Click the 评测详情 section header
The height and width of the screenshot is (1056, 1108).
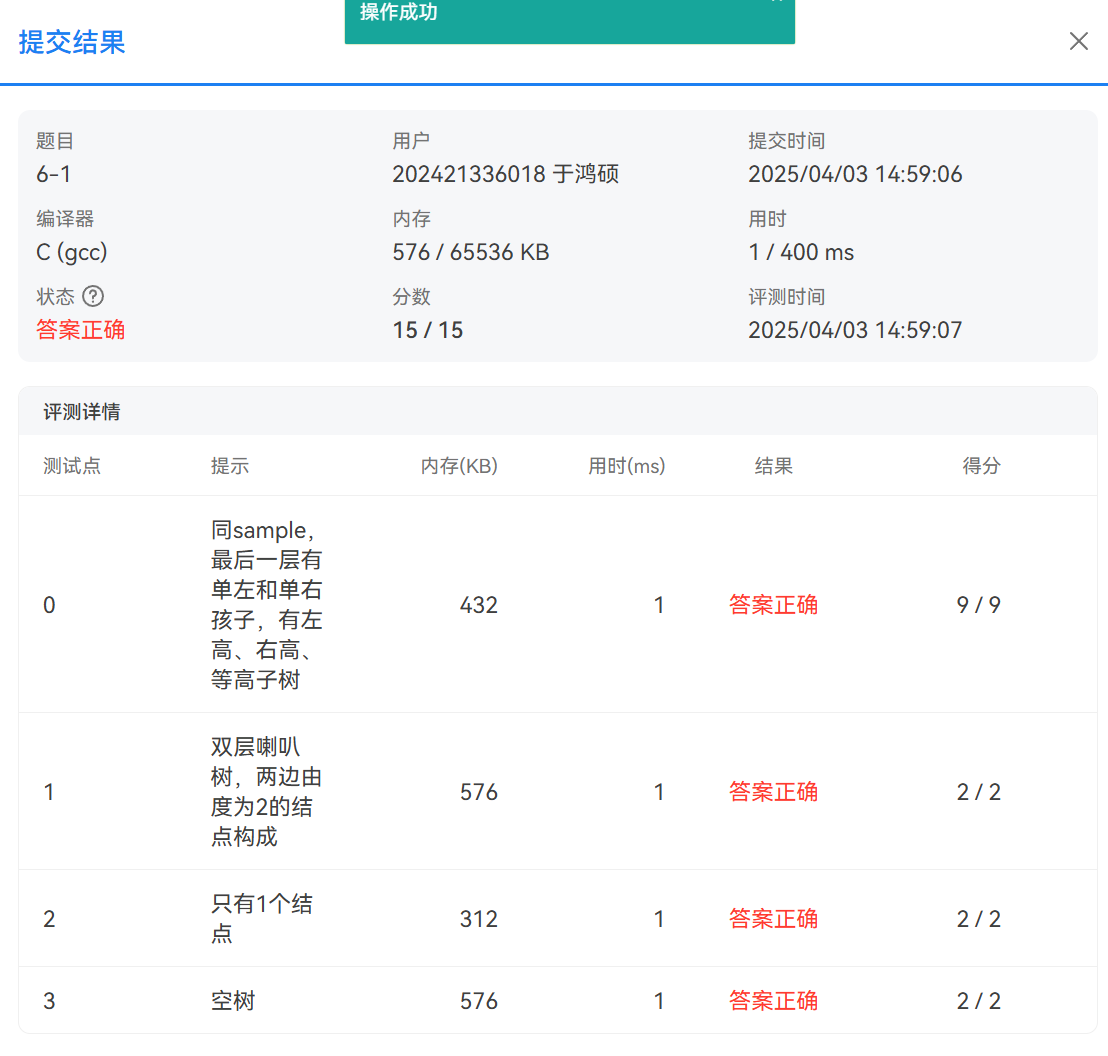82,412
